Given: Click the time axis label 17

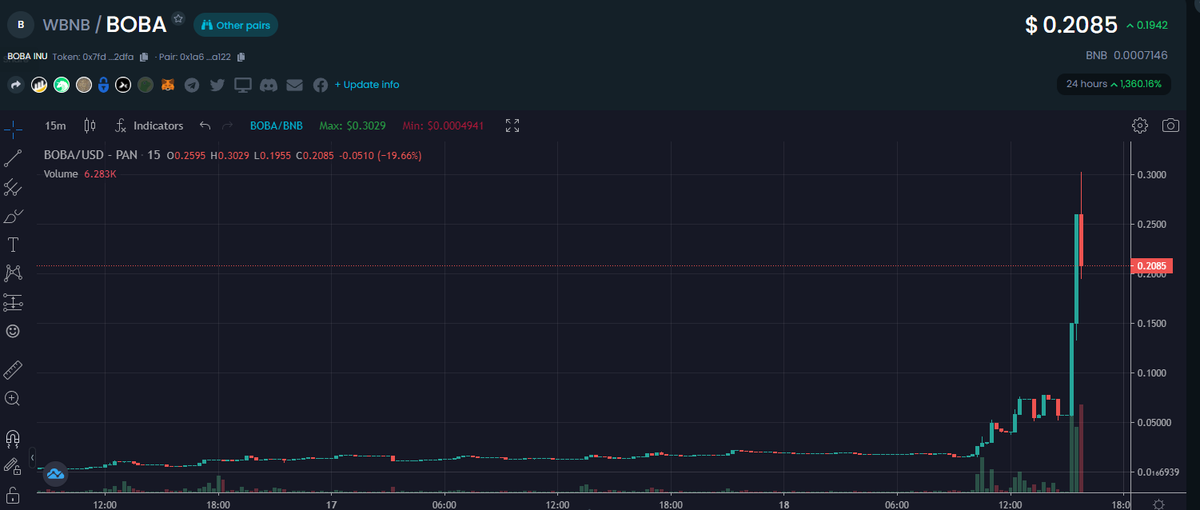Looking at the screenshot, I should [331, 504].
